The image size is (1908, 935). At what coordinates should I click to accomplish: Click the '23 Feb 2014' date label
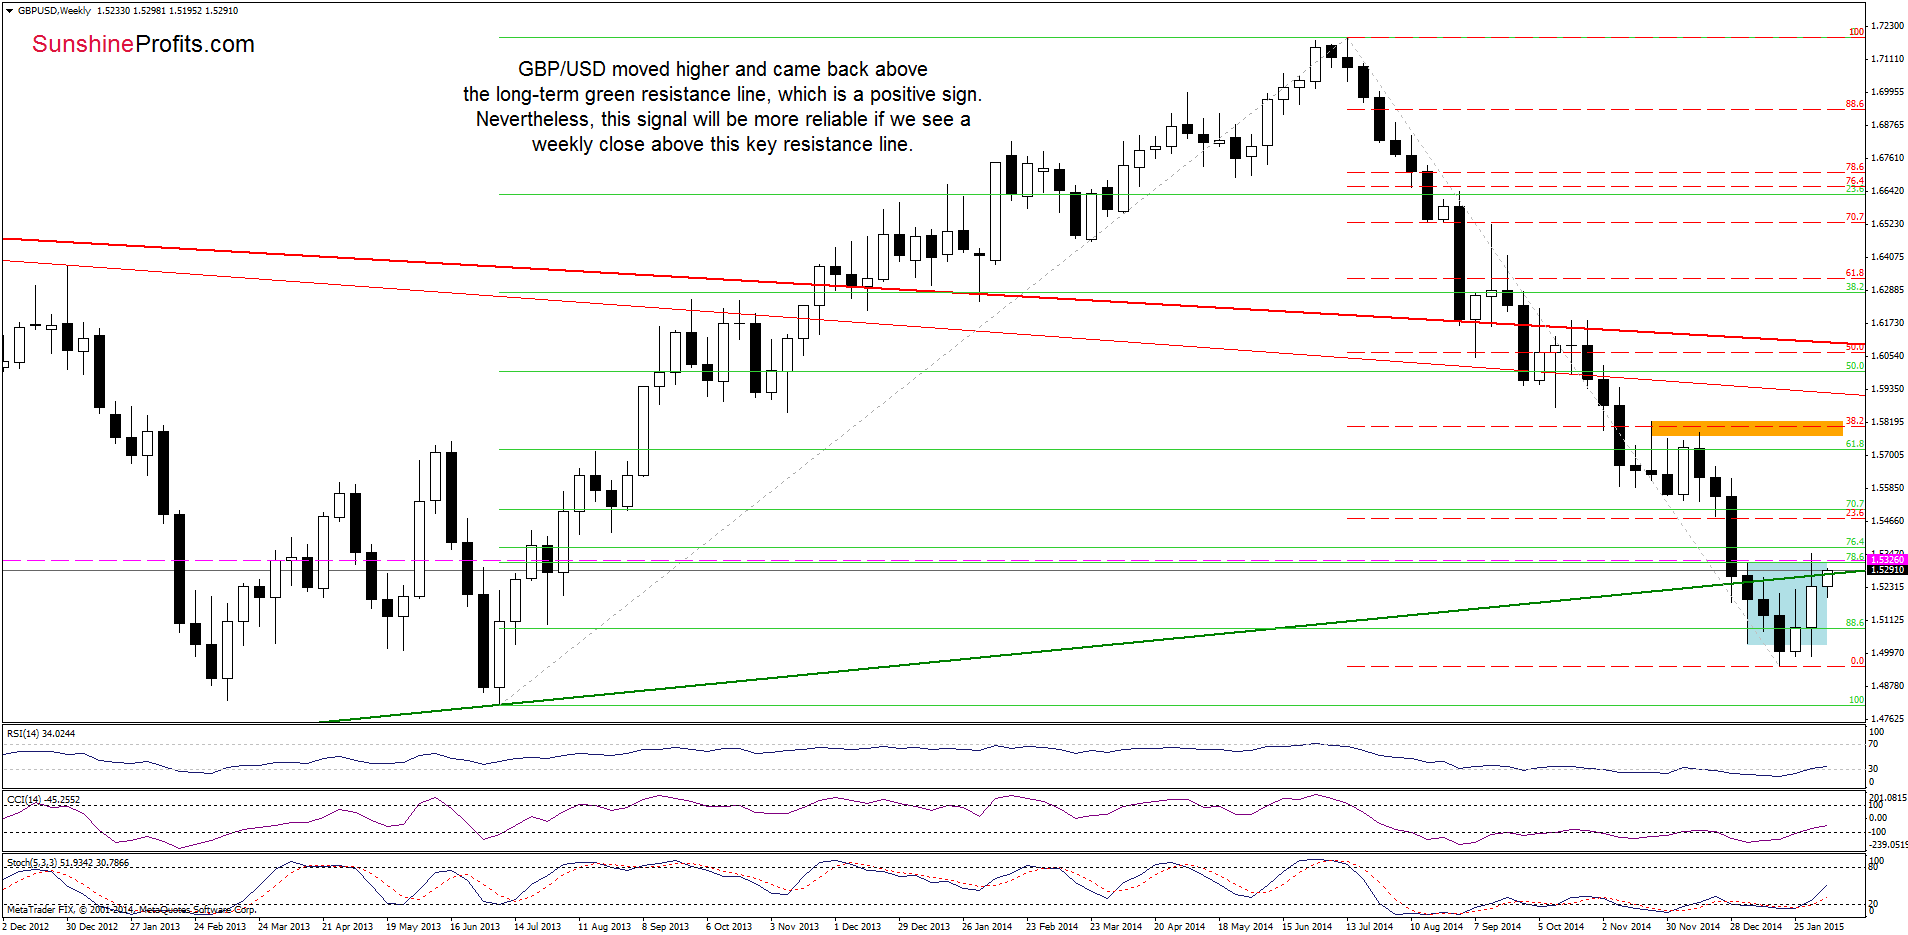(x=1052, y=927)
